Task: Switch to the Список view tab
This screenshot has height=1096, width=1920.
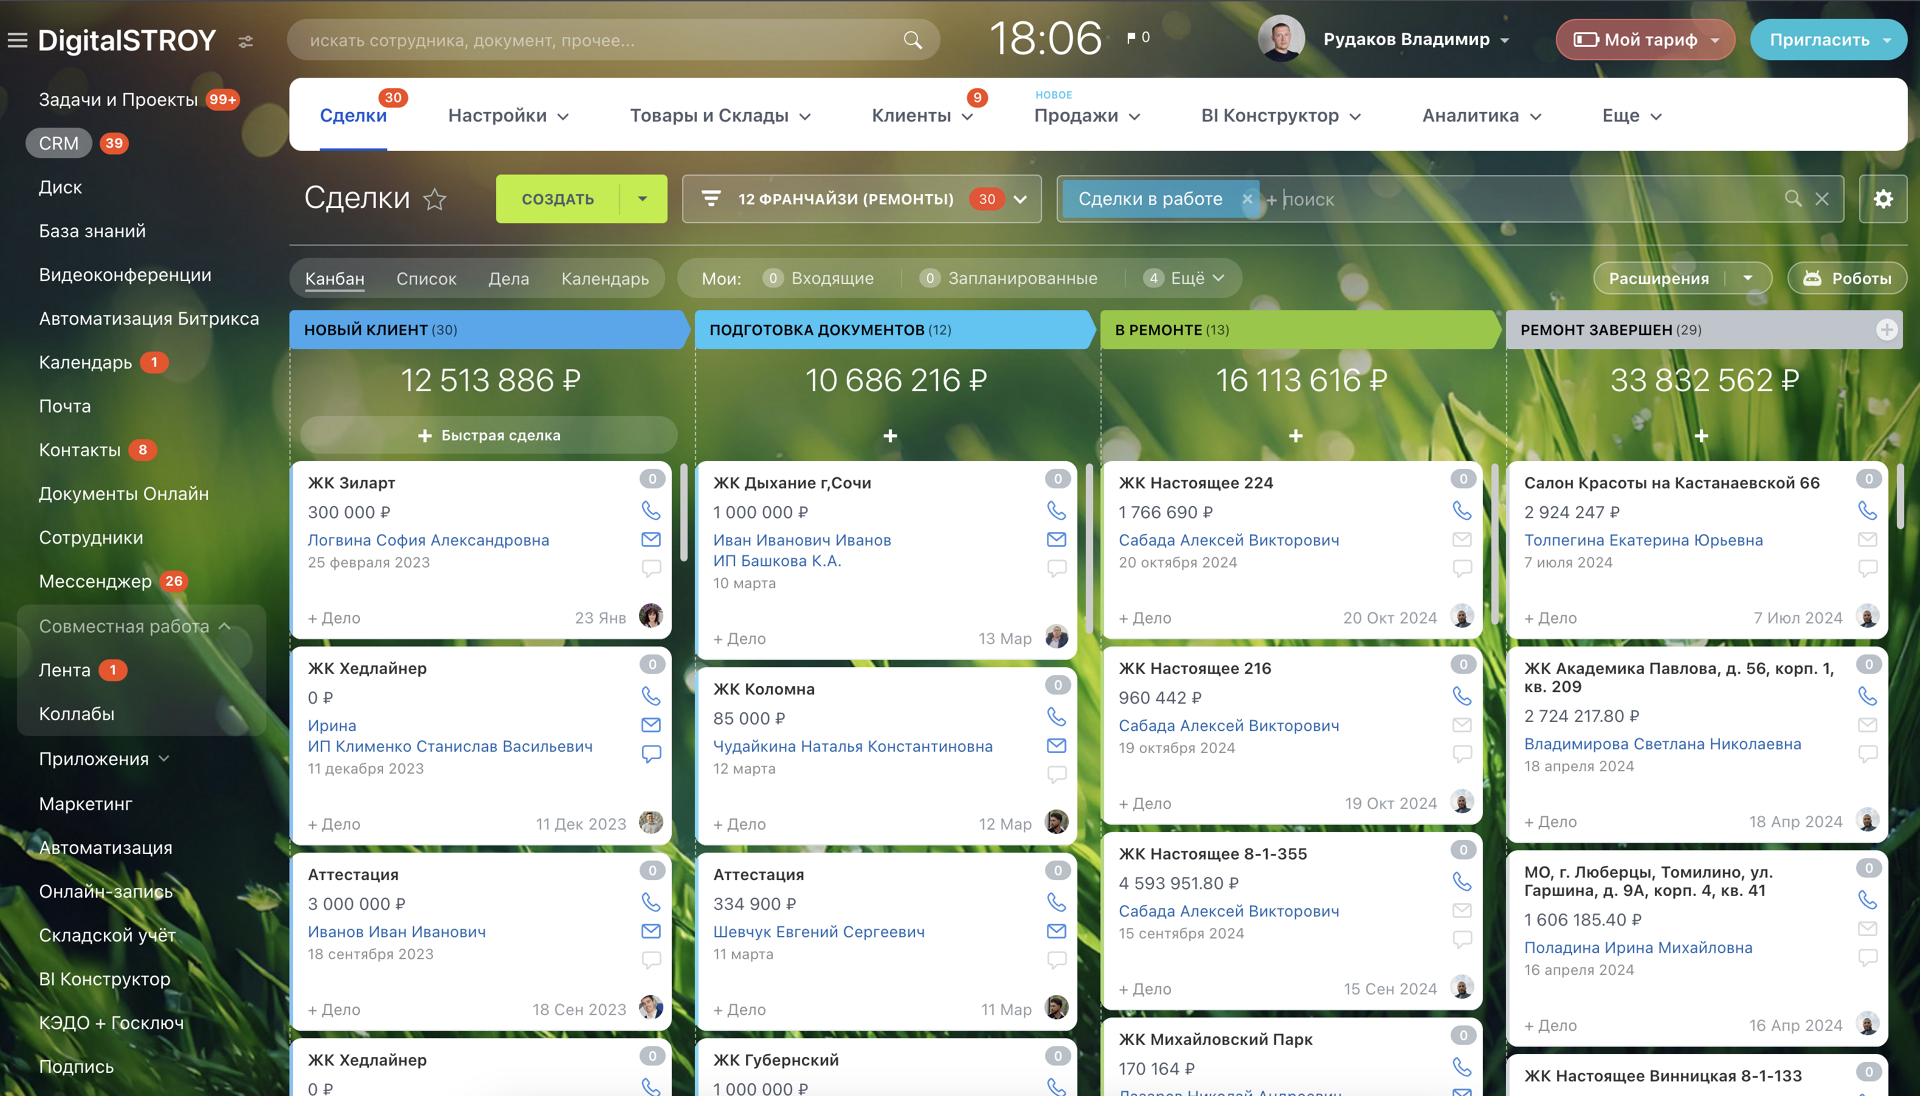Action: (426, 279)
